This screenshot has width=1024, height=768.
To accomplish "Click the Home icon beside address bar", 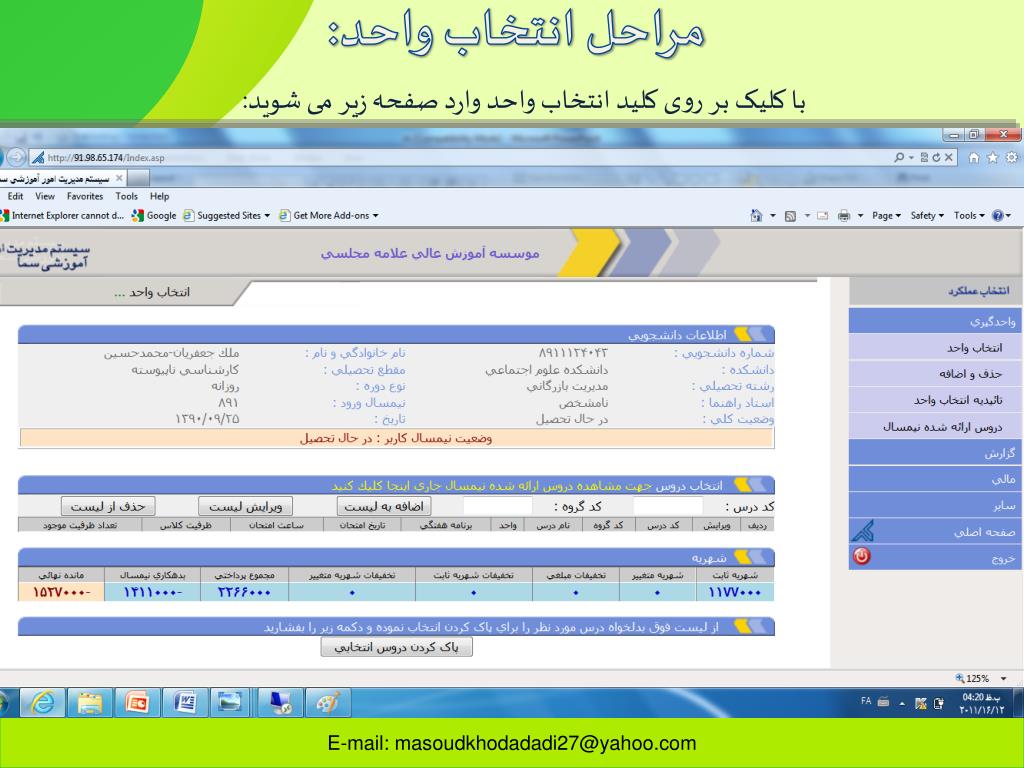I will 974,157.
